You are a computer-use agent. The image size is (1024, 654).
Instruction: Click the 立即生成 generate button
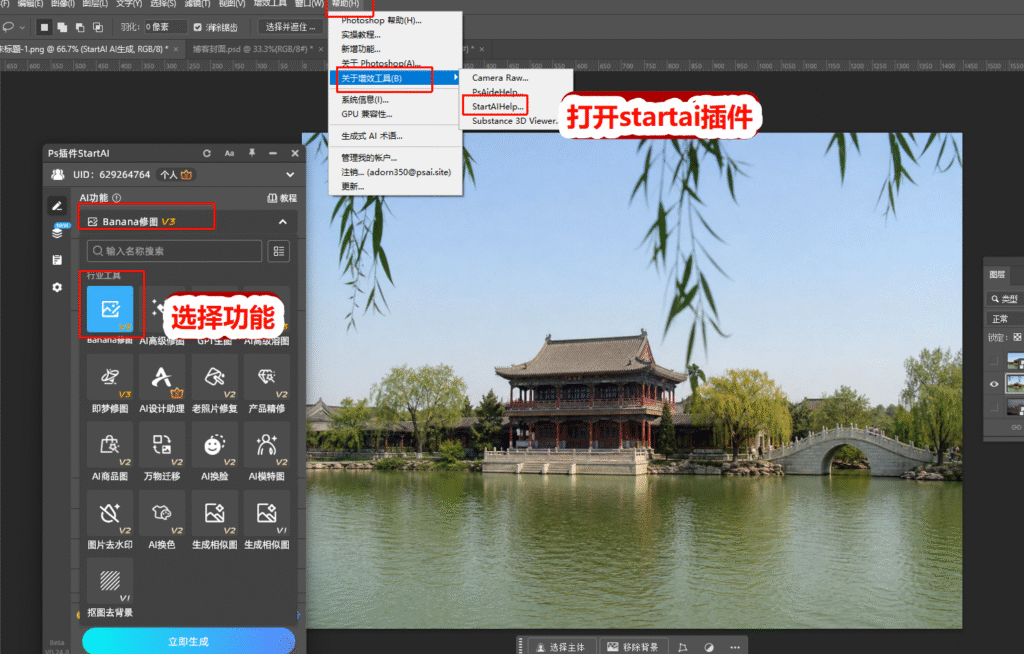click(x=188, y=642)
